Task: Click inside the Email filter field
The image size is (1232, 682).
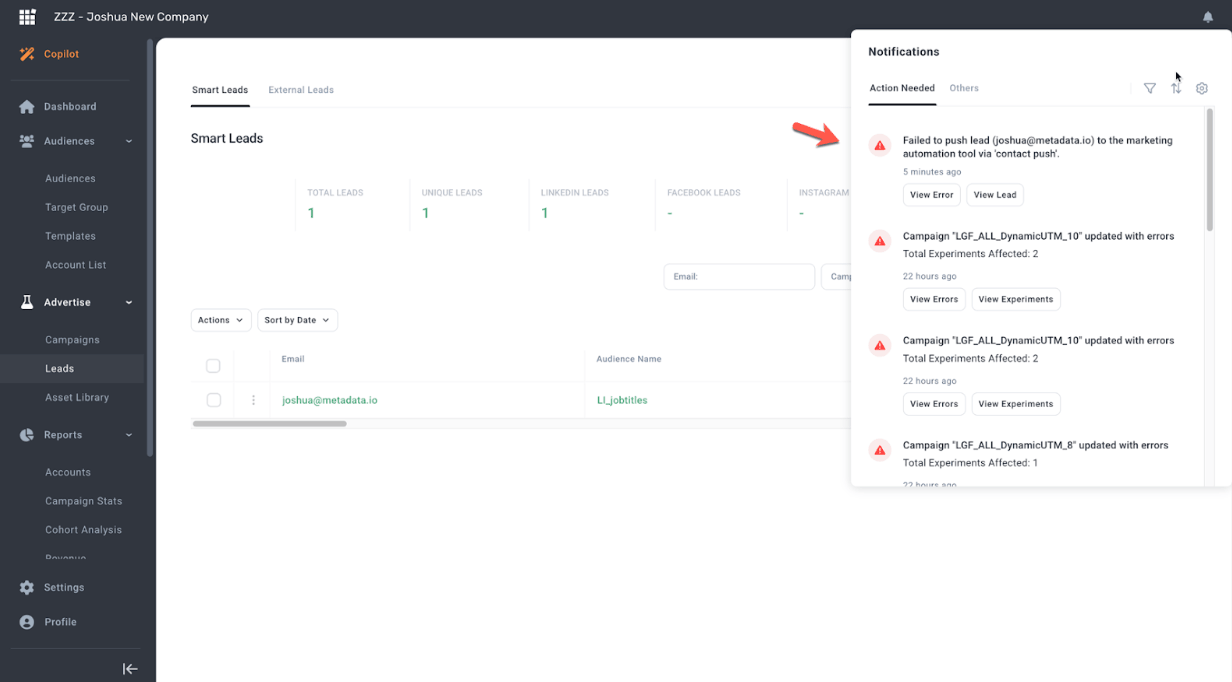Action: pyautogui.click(x=740, y=276)
